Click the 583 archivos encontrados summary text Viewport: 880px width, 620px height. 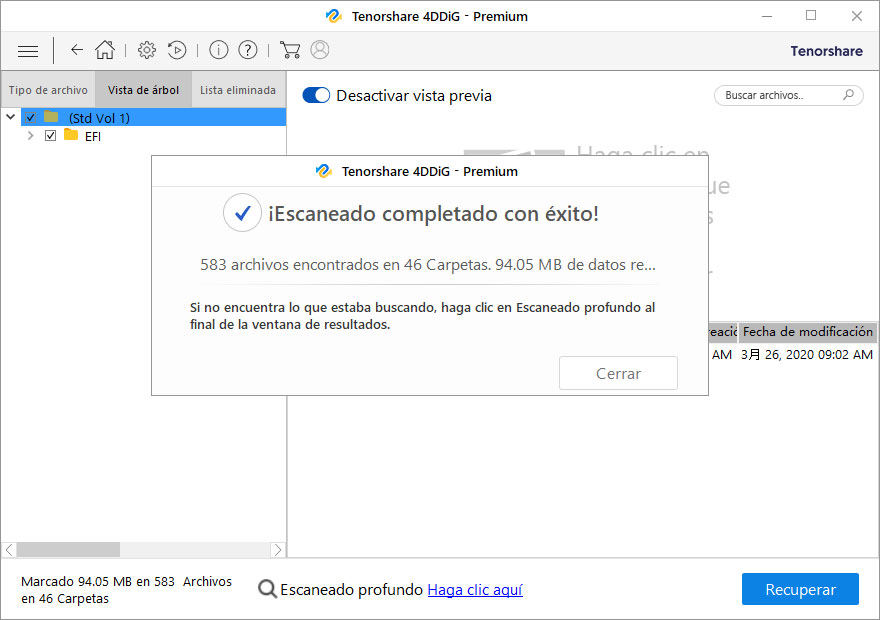(x=428, y=264)
